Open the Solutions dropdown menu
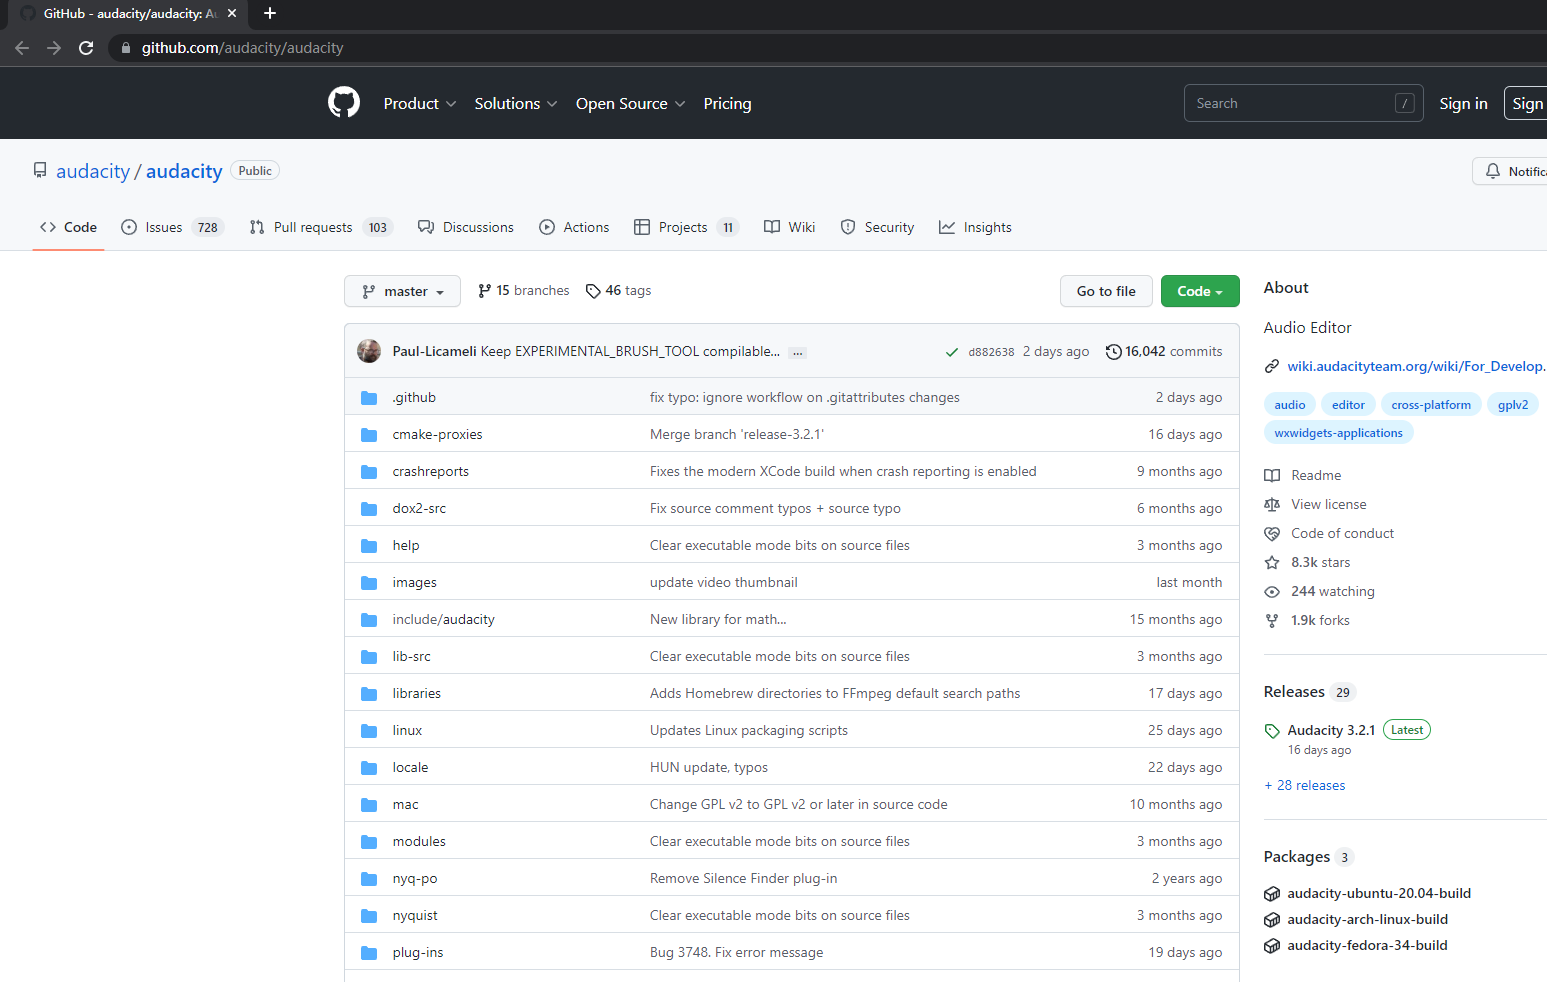The height and width of the screenshot is (982, 1547). pos(516,104)
